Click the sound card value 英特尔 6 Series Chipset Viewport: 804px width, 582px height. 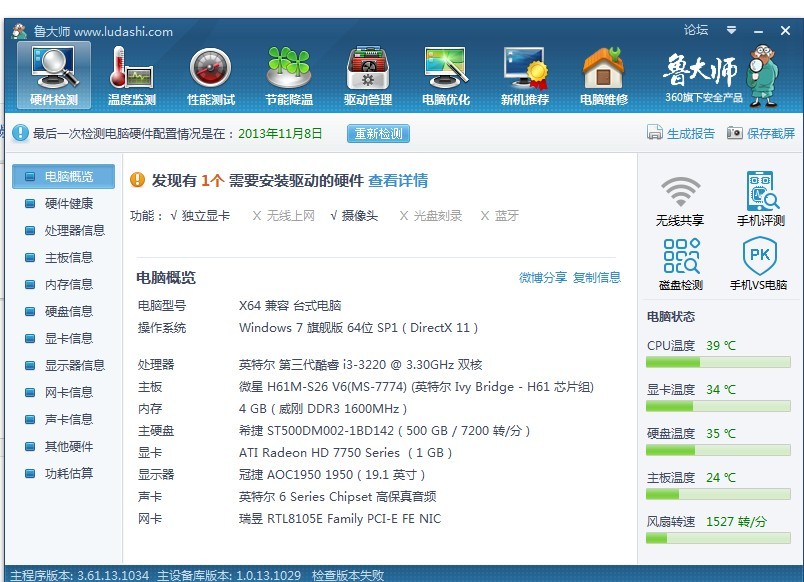click(x=337, y=497)
